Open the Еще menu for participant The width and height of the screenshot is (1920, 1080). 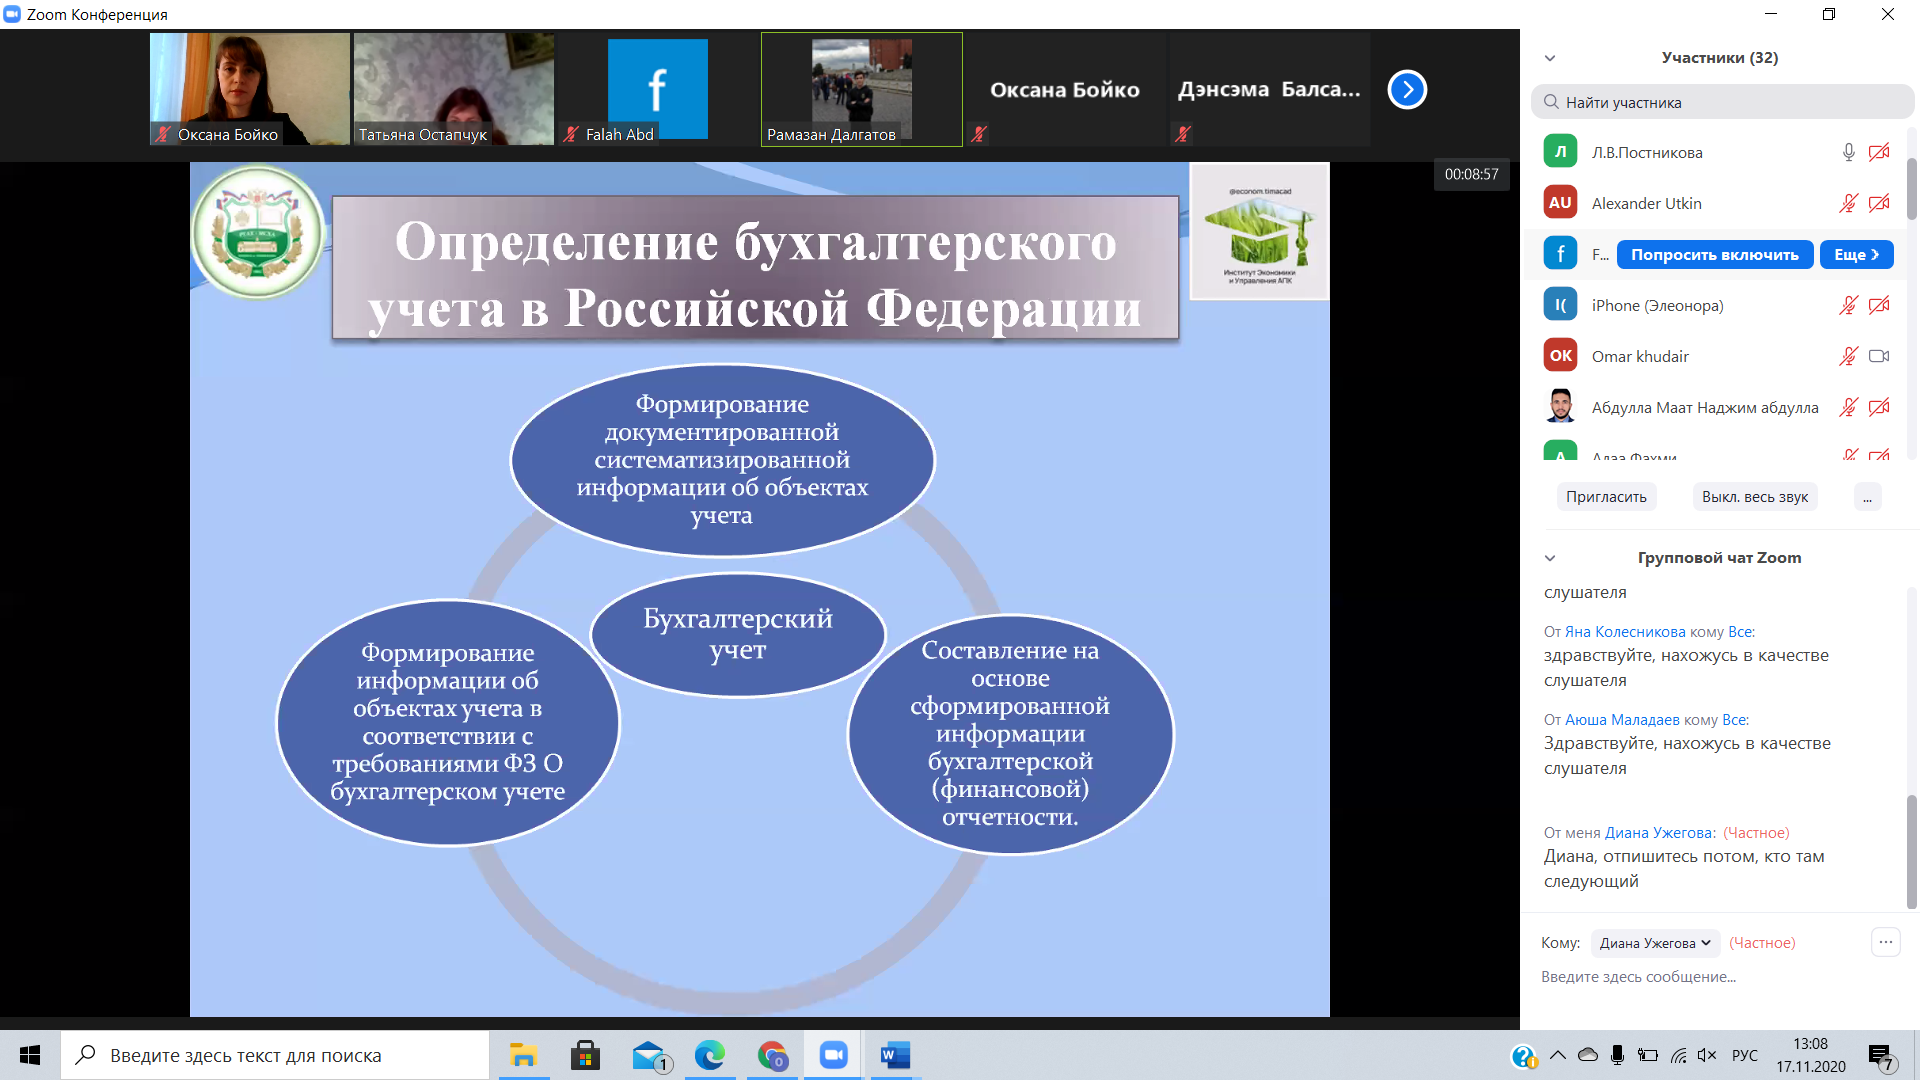click(1856, 254)
